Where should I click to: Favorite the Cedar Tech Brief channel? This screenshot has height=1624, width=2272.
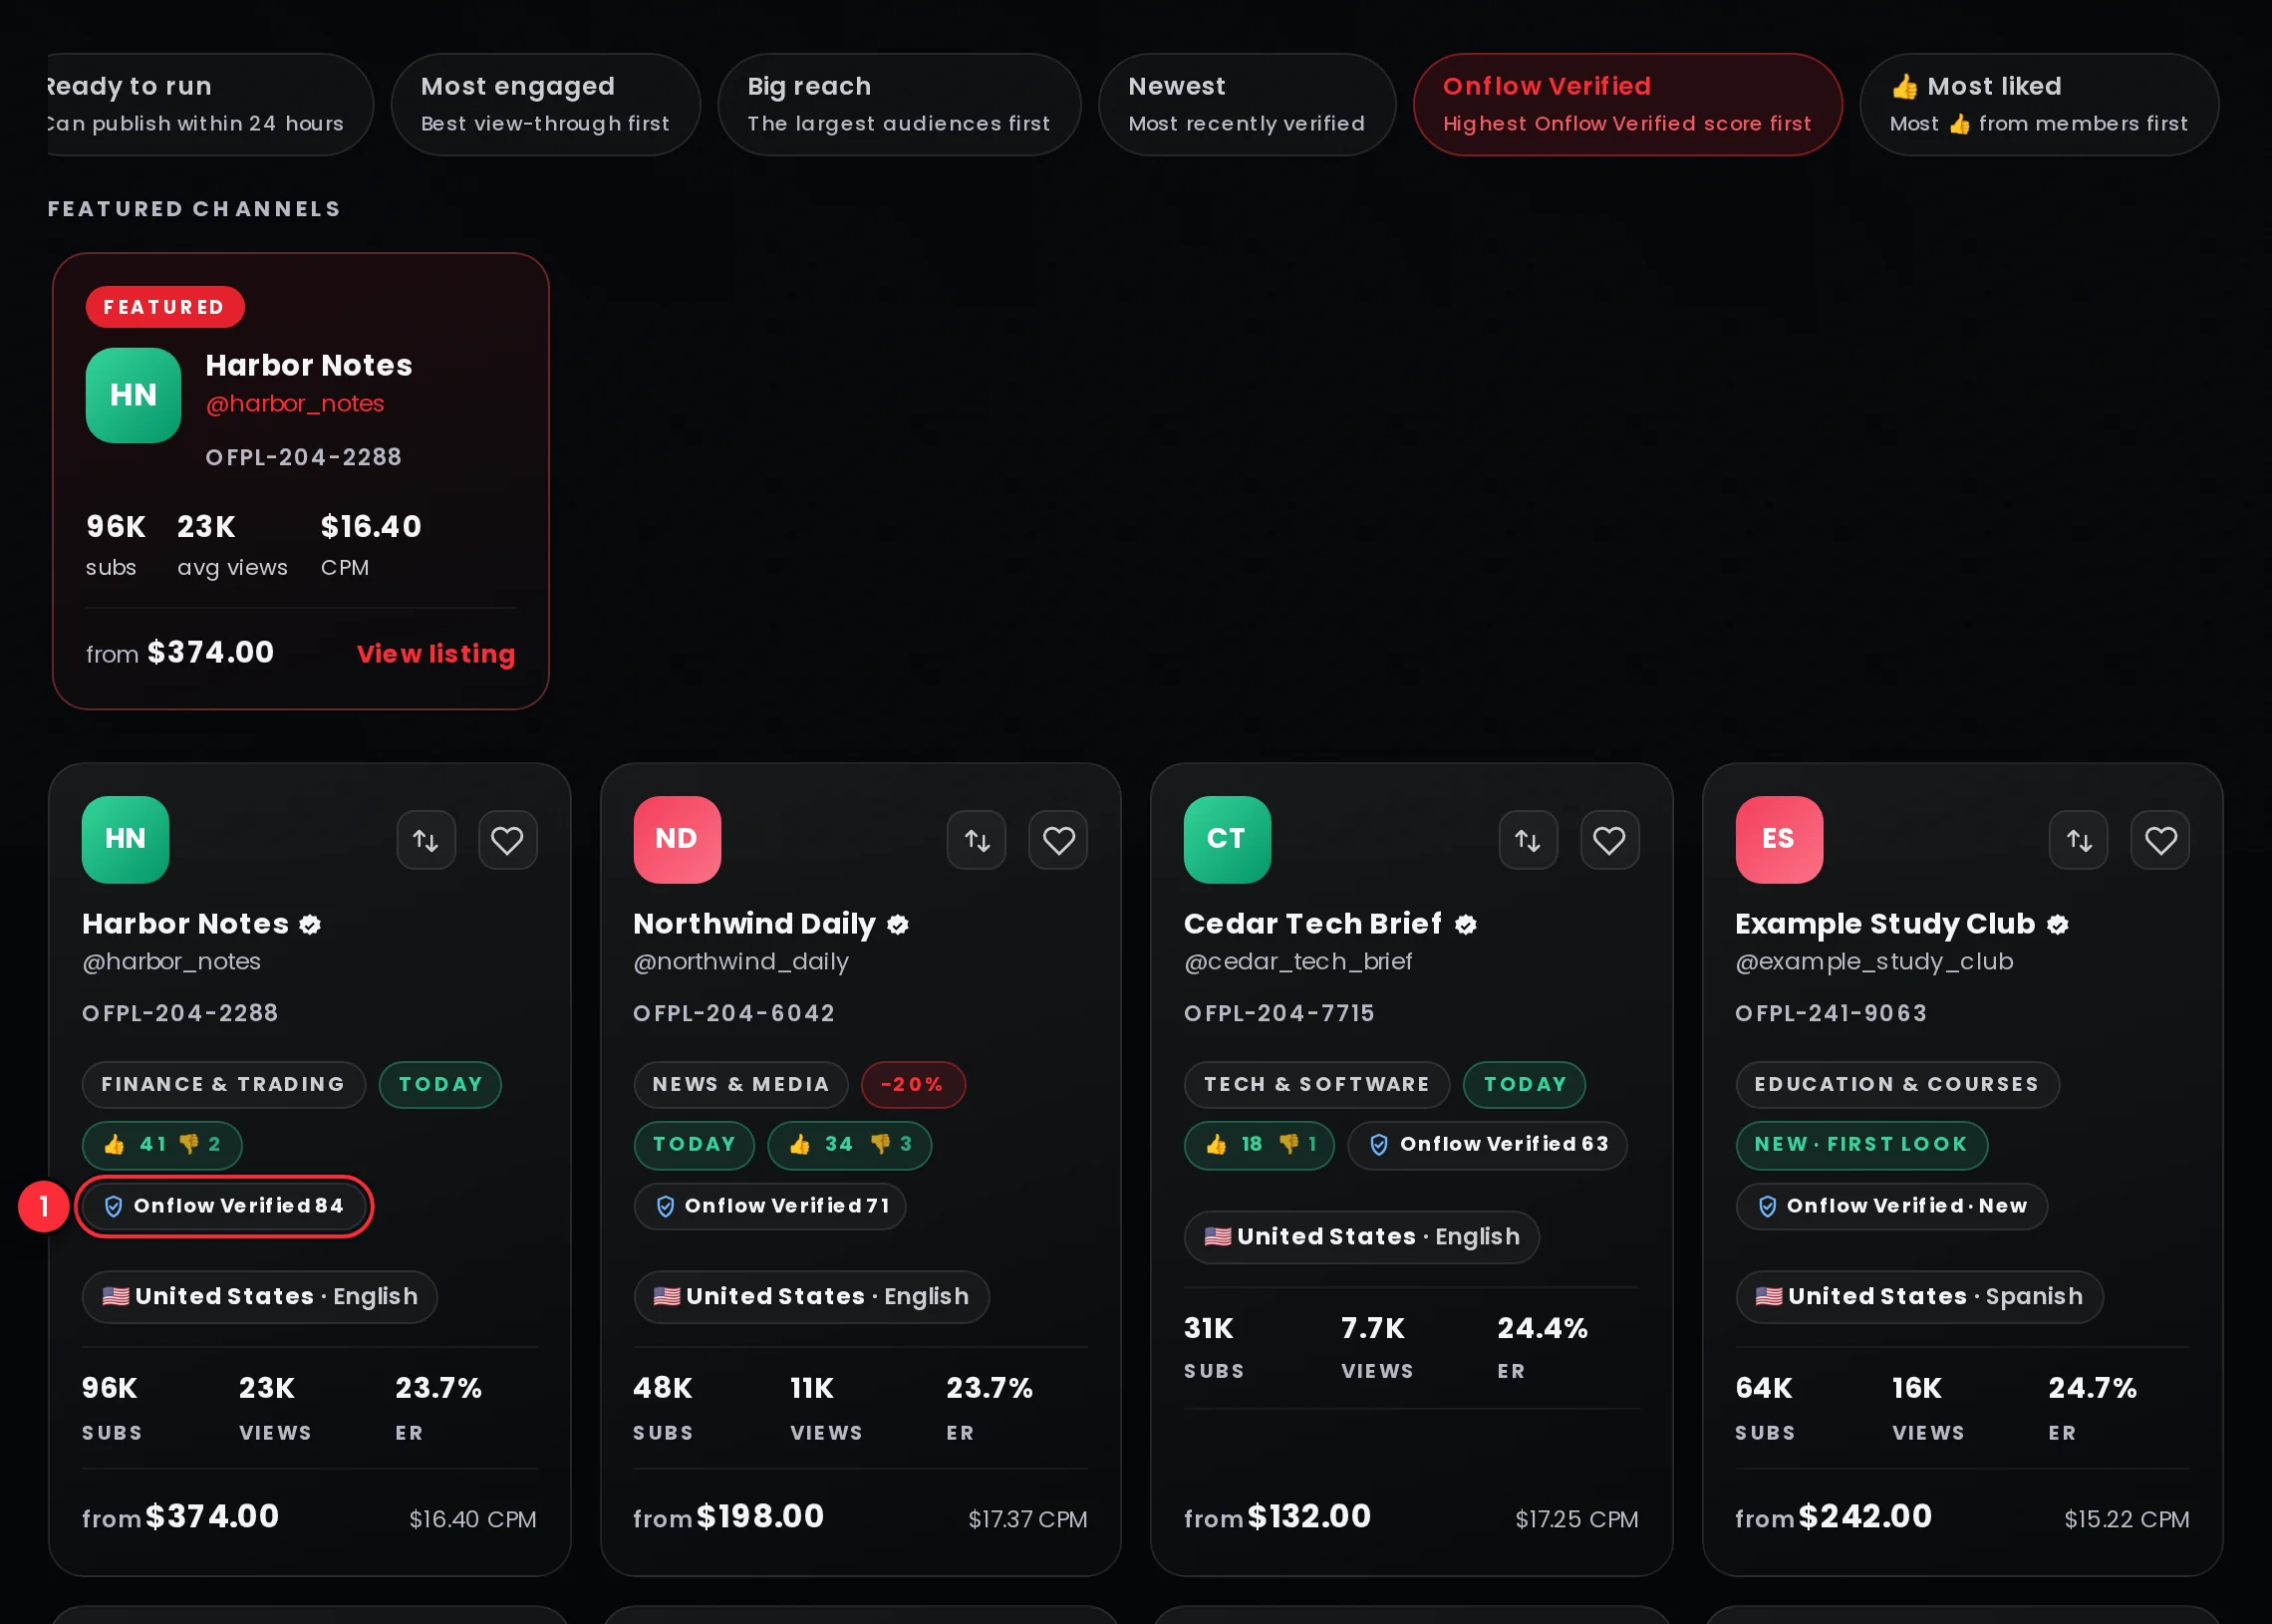pyautogui.click(x=1609, y=840)
